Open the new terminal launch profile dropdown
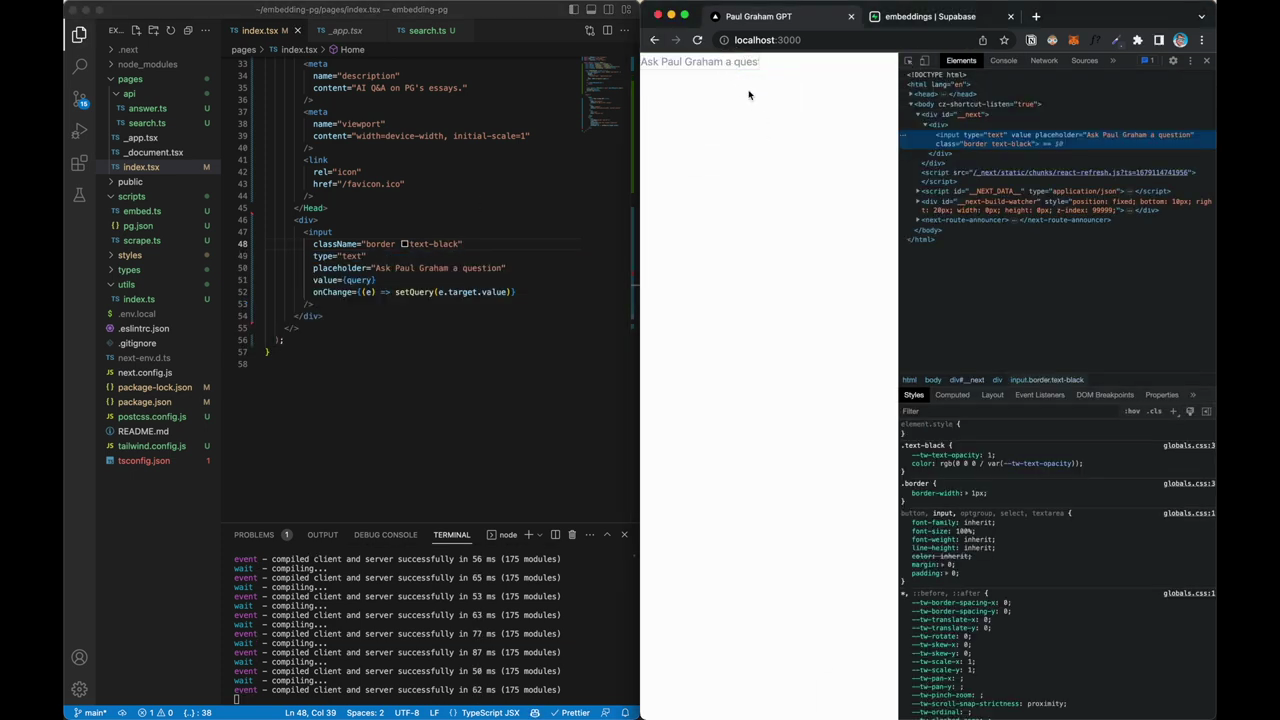This screenshot has width=1280, height=720. point(540,535)
